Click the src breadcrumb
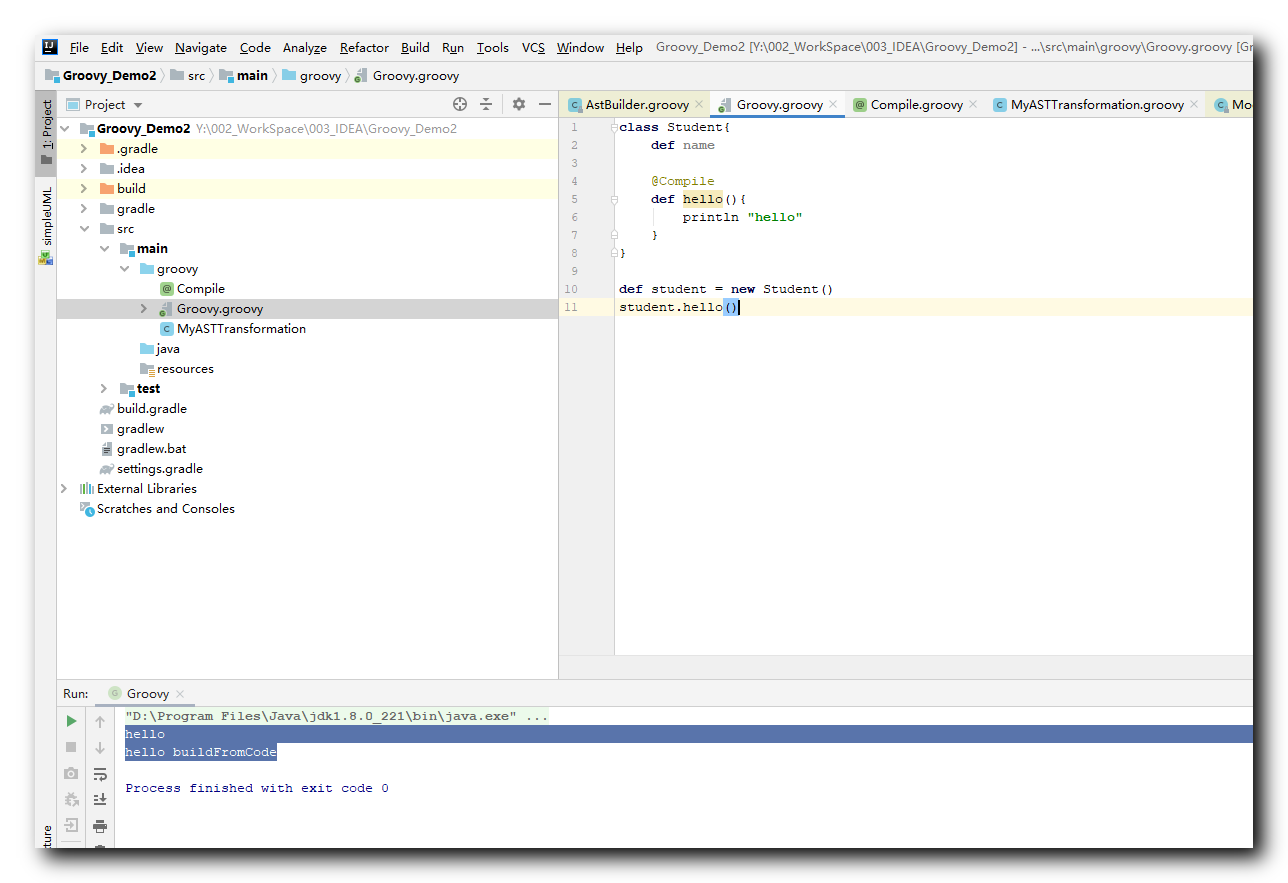 (188, 76)
